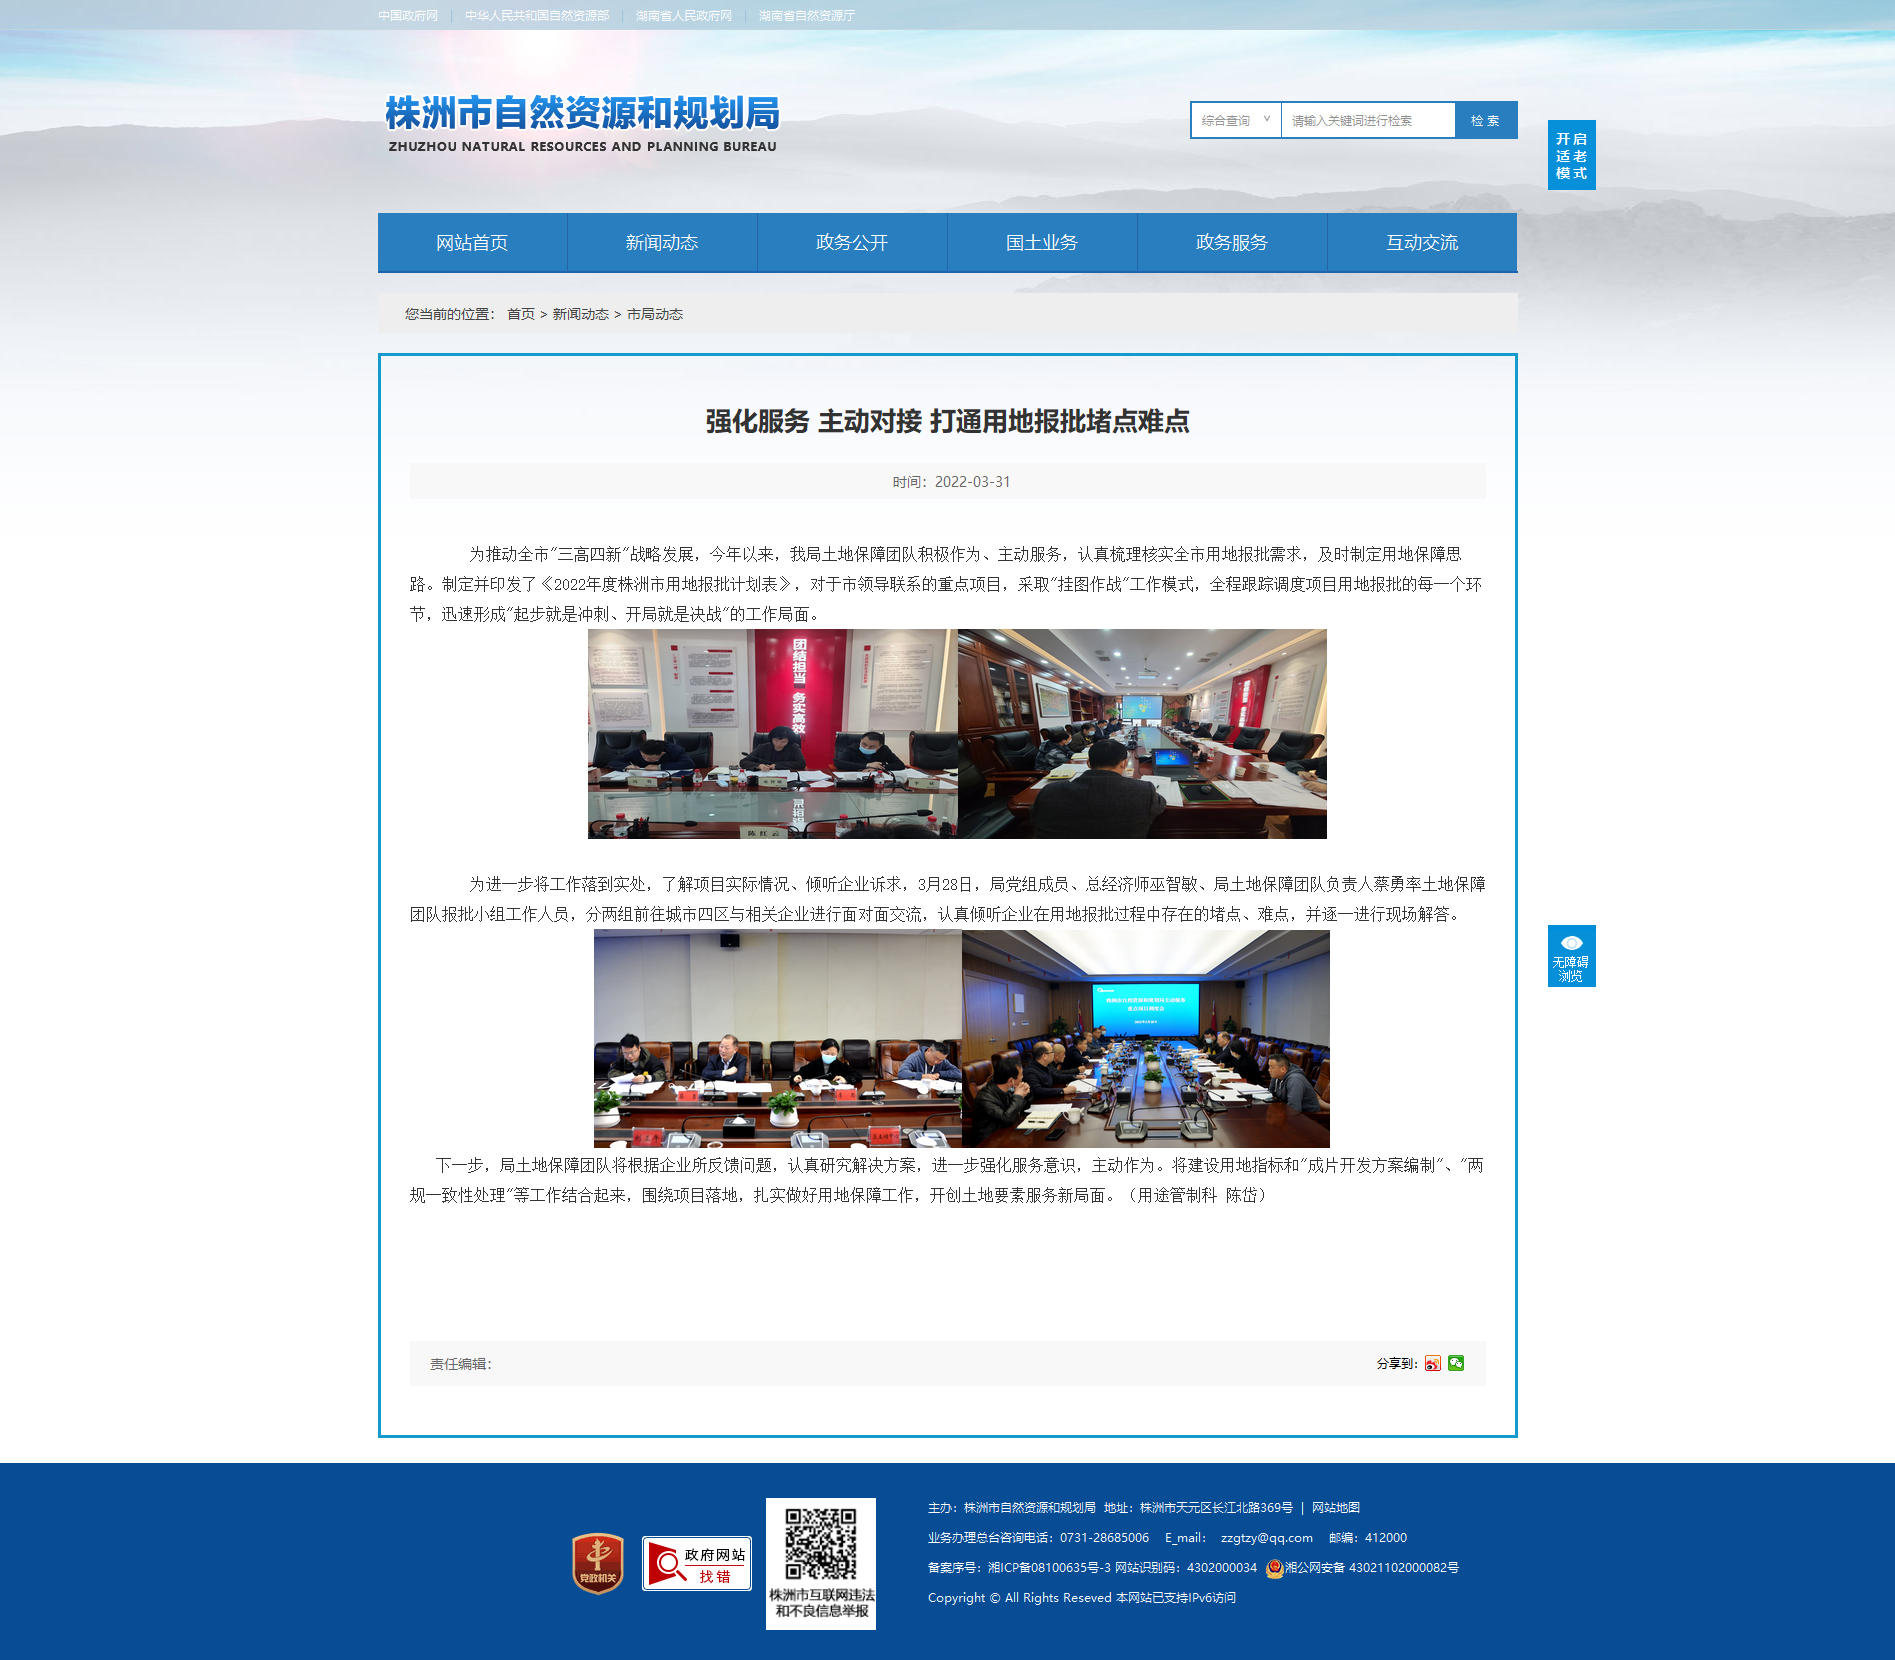Focus the keyword search input field
Screen dimensions: 1895x1660
click(x=1368, y=120)
